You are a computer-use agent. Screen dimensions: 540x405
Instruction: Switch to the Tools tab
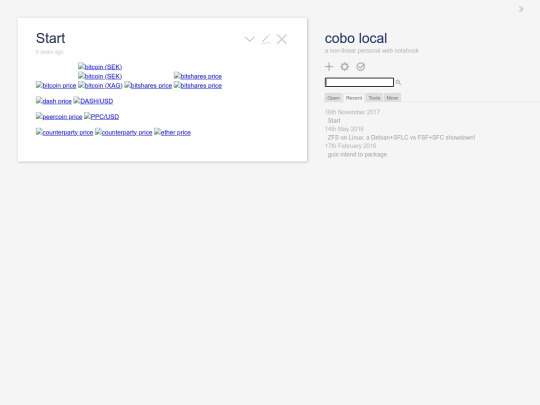(374, 98)
